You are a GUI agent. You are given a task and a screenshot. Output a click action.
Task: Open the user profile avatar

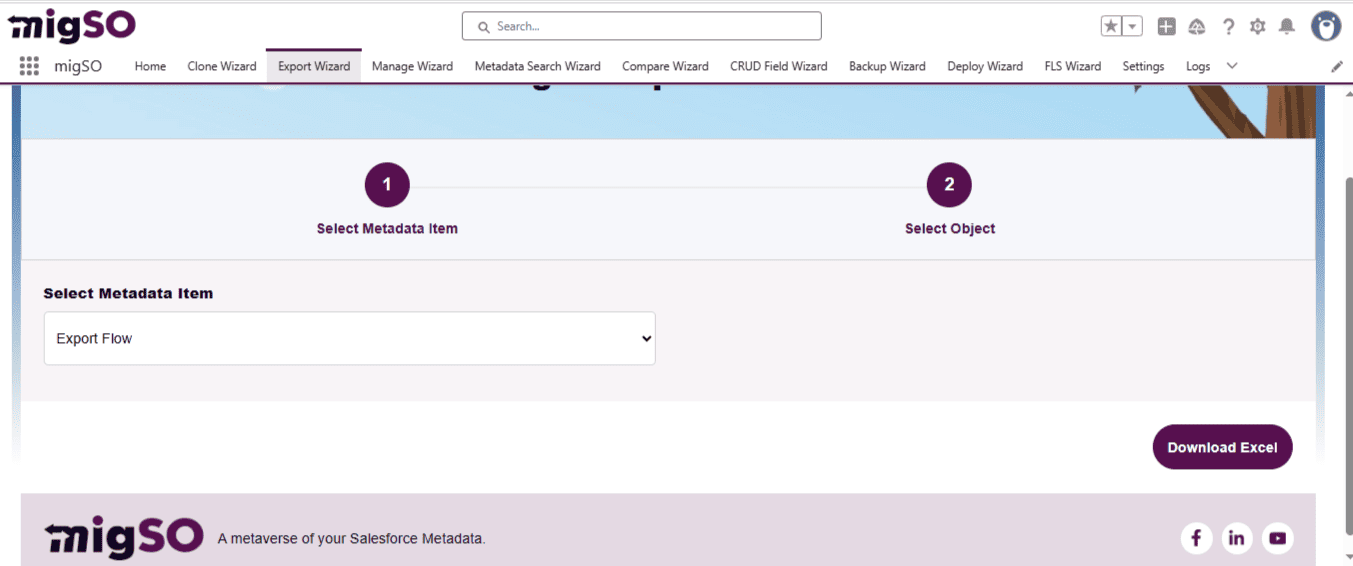coord(1326,26)
